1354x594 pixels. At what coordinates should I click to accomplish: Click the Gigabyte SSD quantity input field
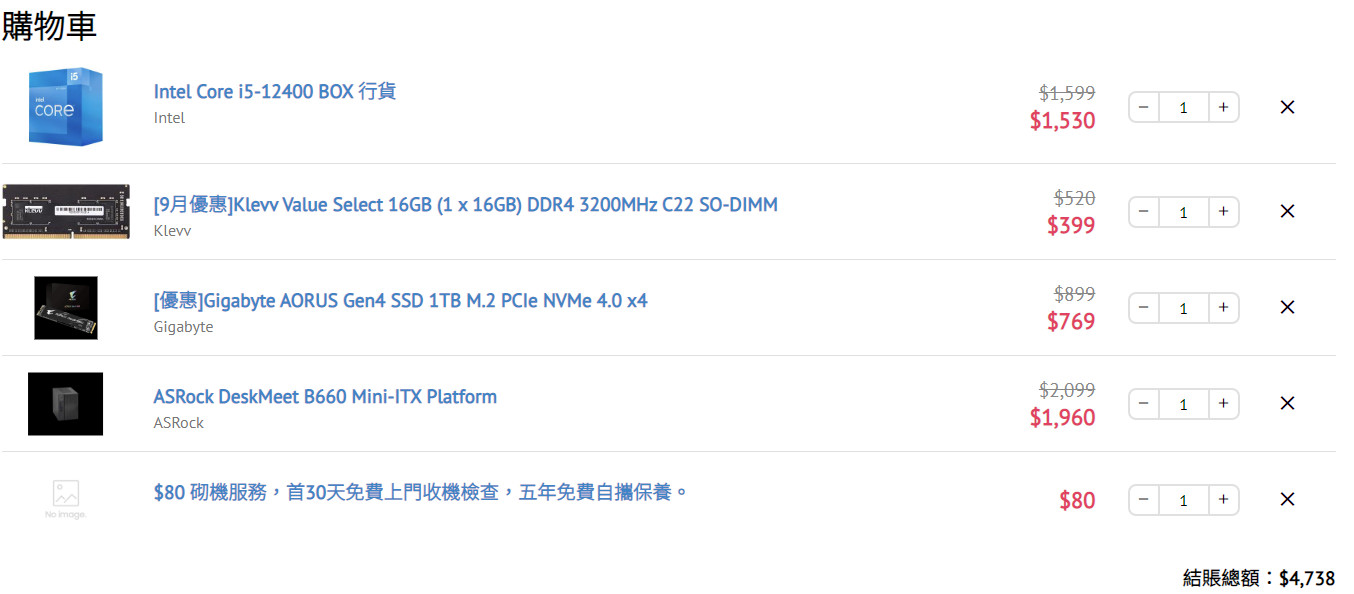coord(1184,307)
